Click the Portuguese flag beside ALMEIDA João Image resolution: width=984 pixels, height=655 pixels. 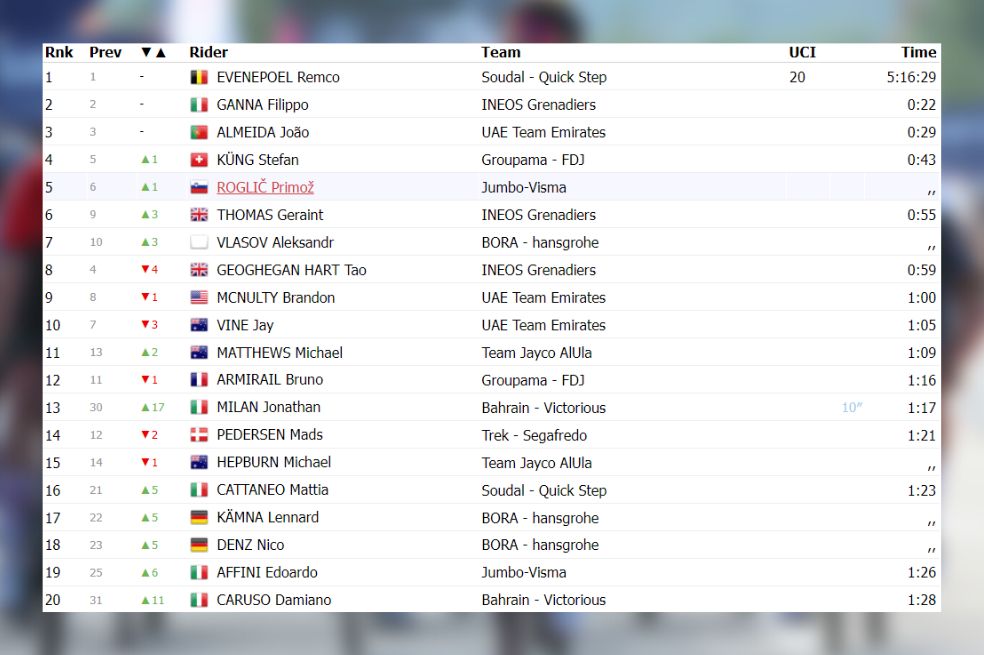199,132
